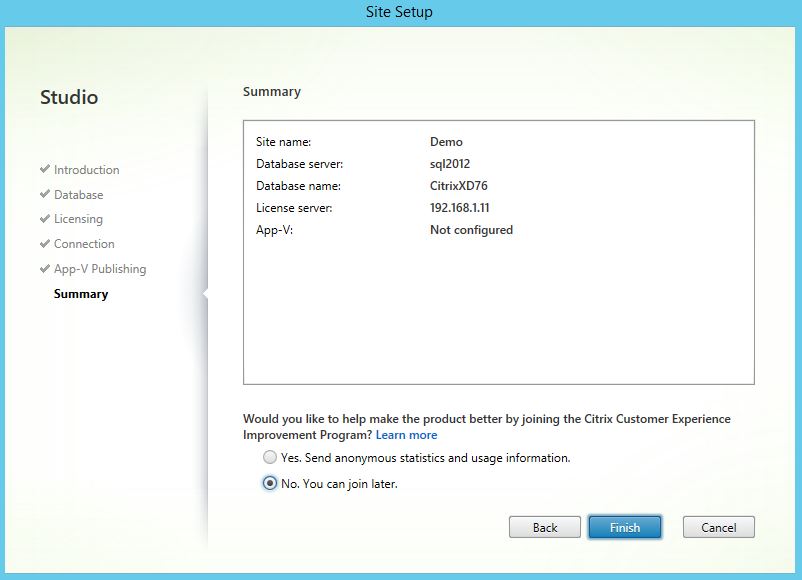Image resolution: width=802 pixels, height=580 pixels.
Task: Click Finish to complete site setup
Action: (x=624, y=527)
